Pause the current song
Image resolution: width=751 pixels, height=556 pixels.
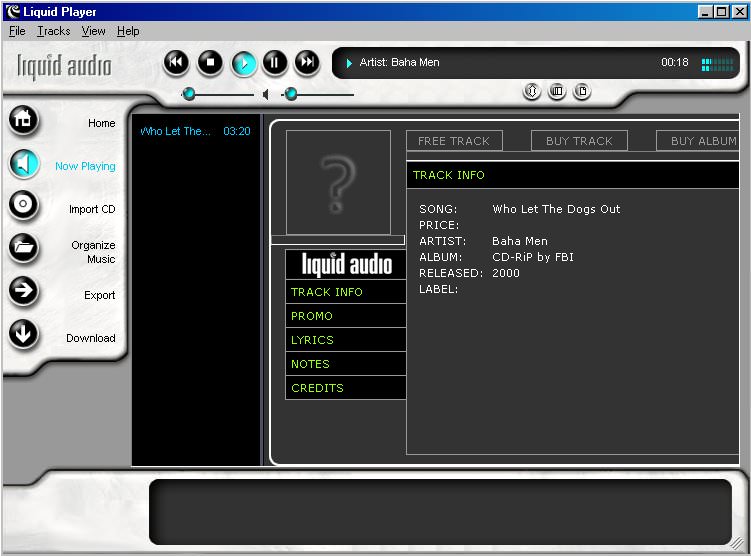[x=274, y=63]
